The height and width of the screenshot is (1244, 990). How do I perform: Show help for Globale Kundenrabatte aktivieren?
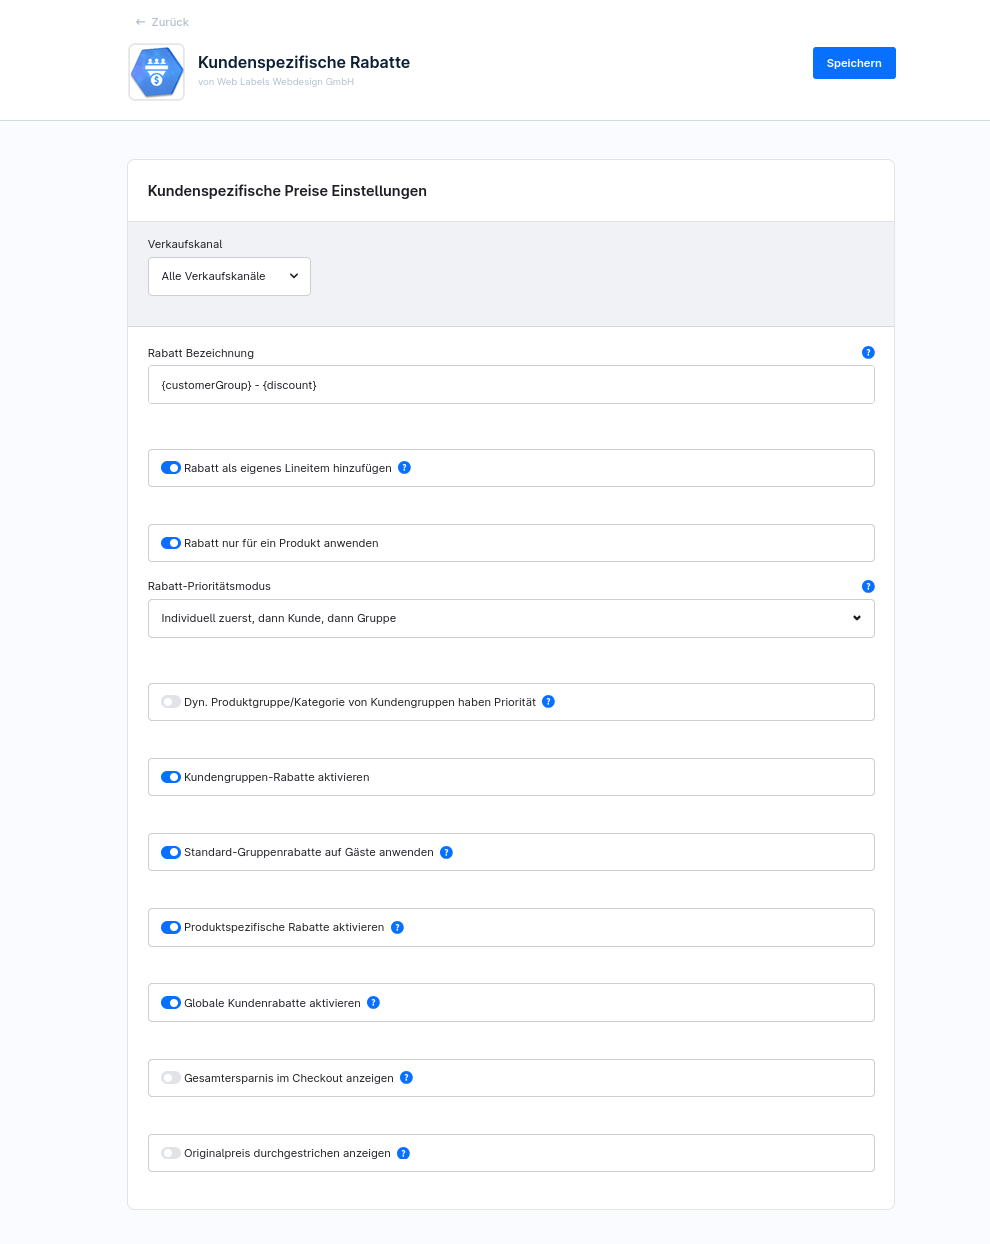[373, 1003]
